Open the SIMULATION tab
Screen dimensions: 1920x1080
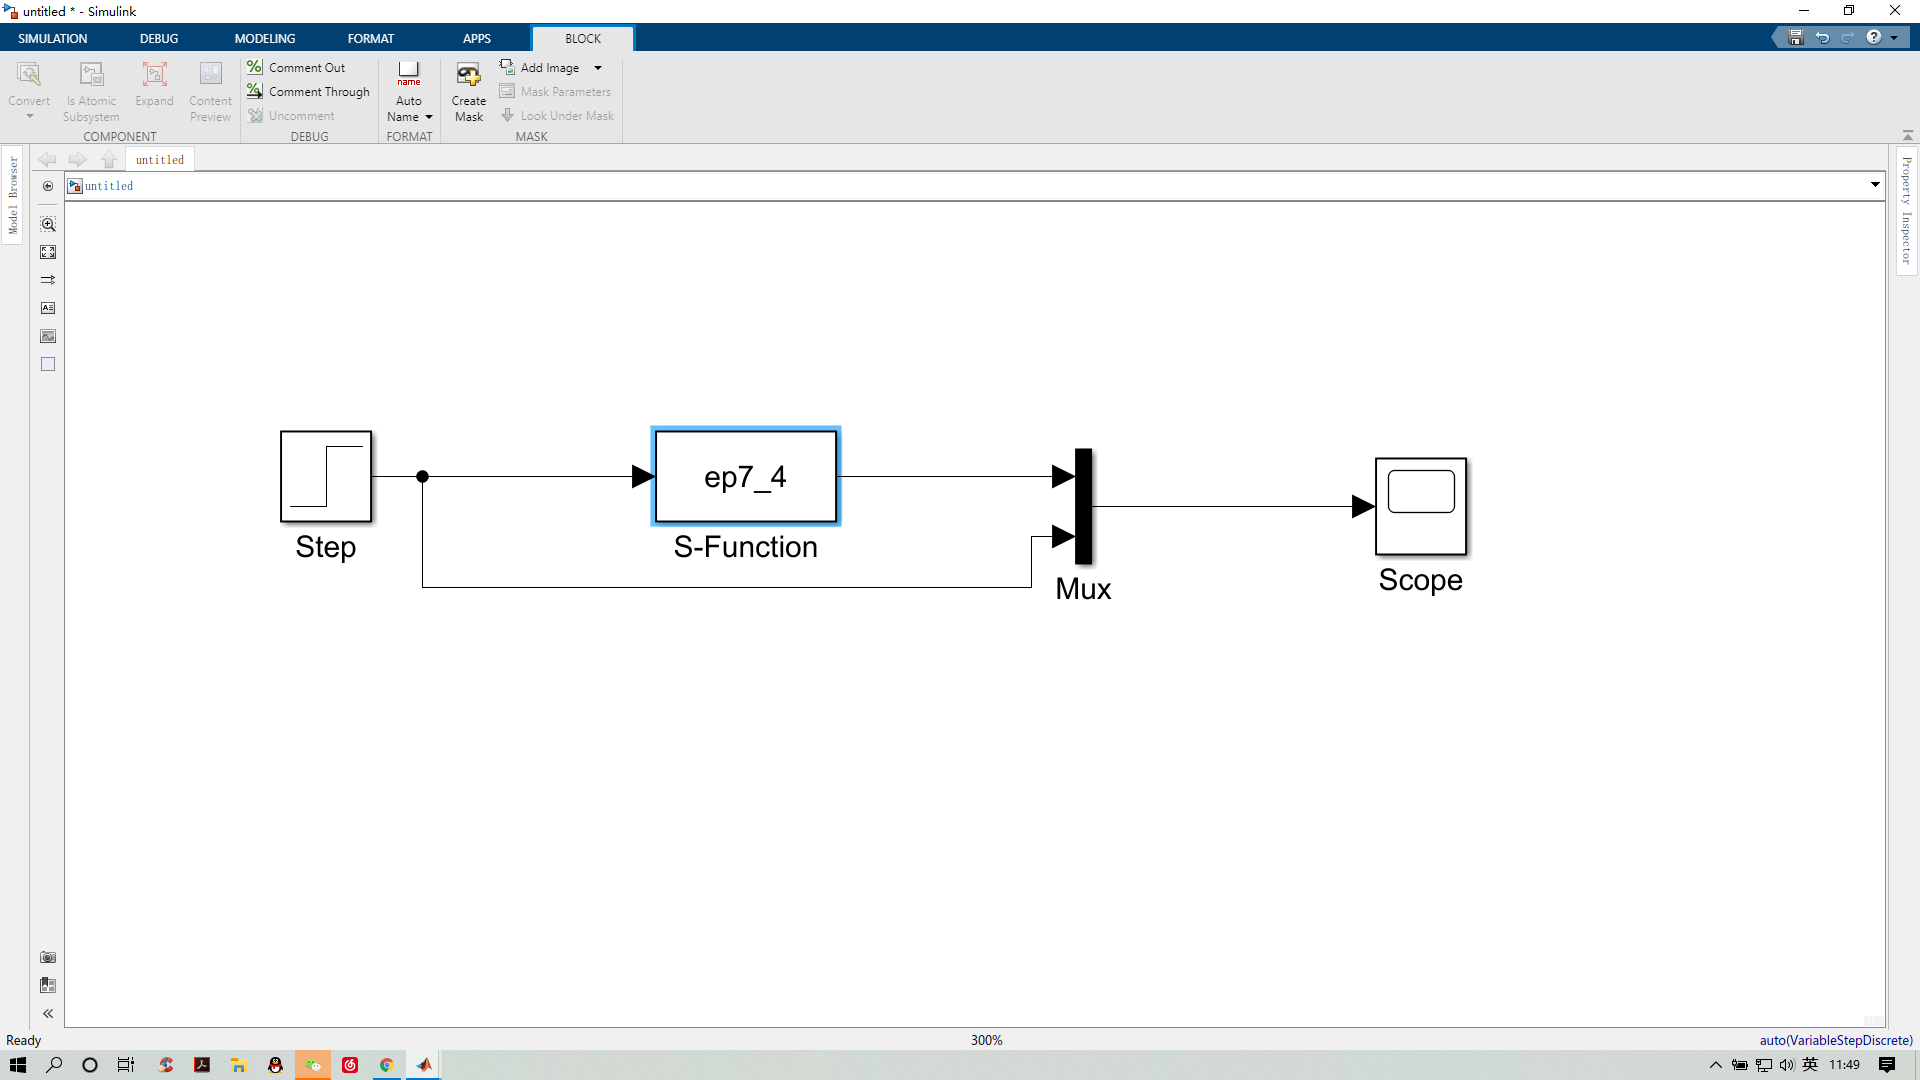(x=52, y=38)
